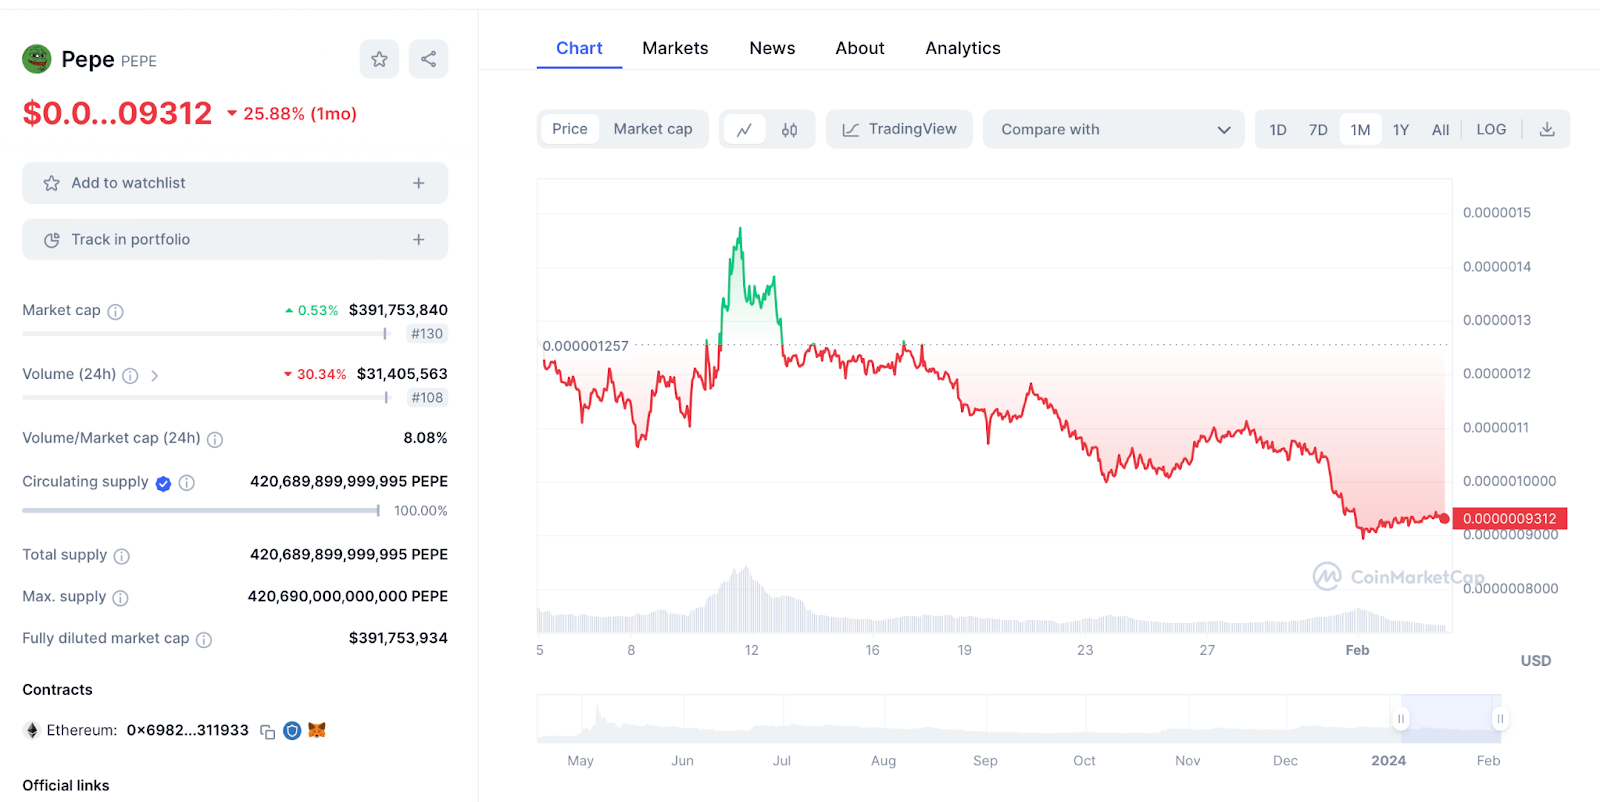Select the Market cap chart toggle
Viewport: 1600px width, 802px height.
coord(653,129)
